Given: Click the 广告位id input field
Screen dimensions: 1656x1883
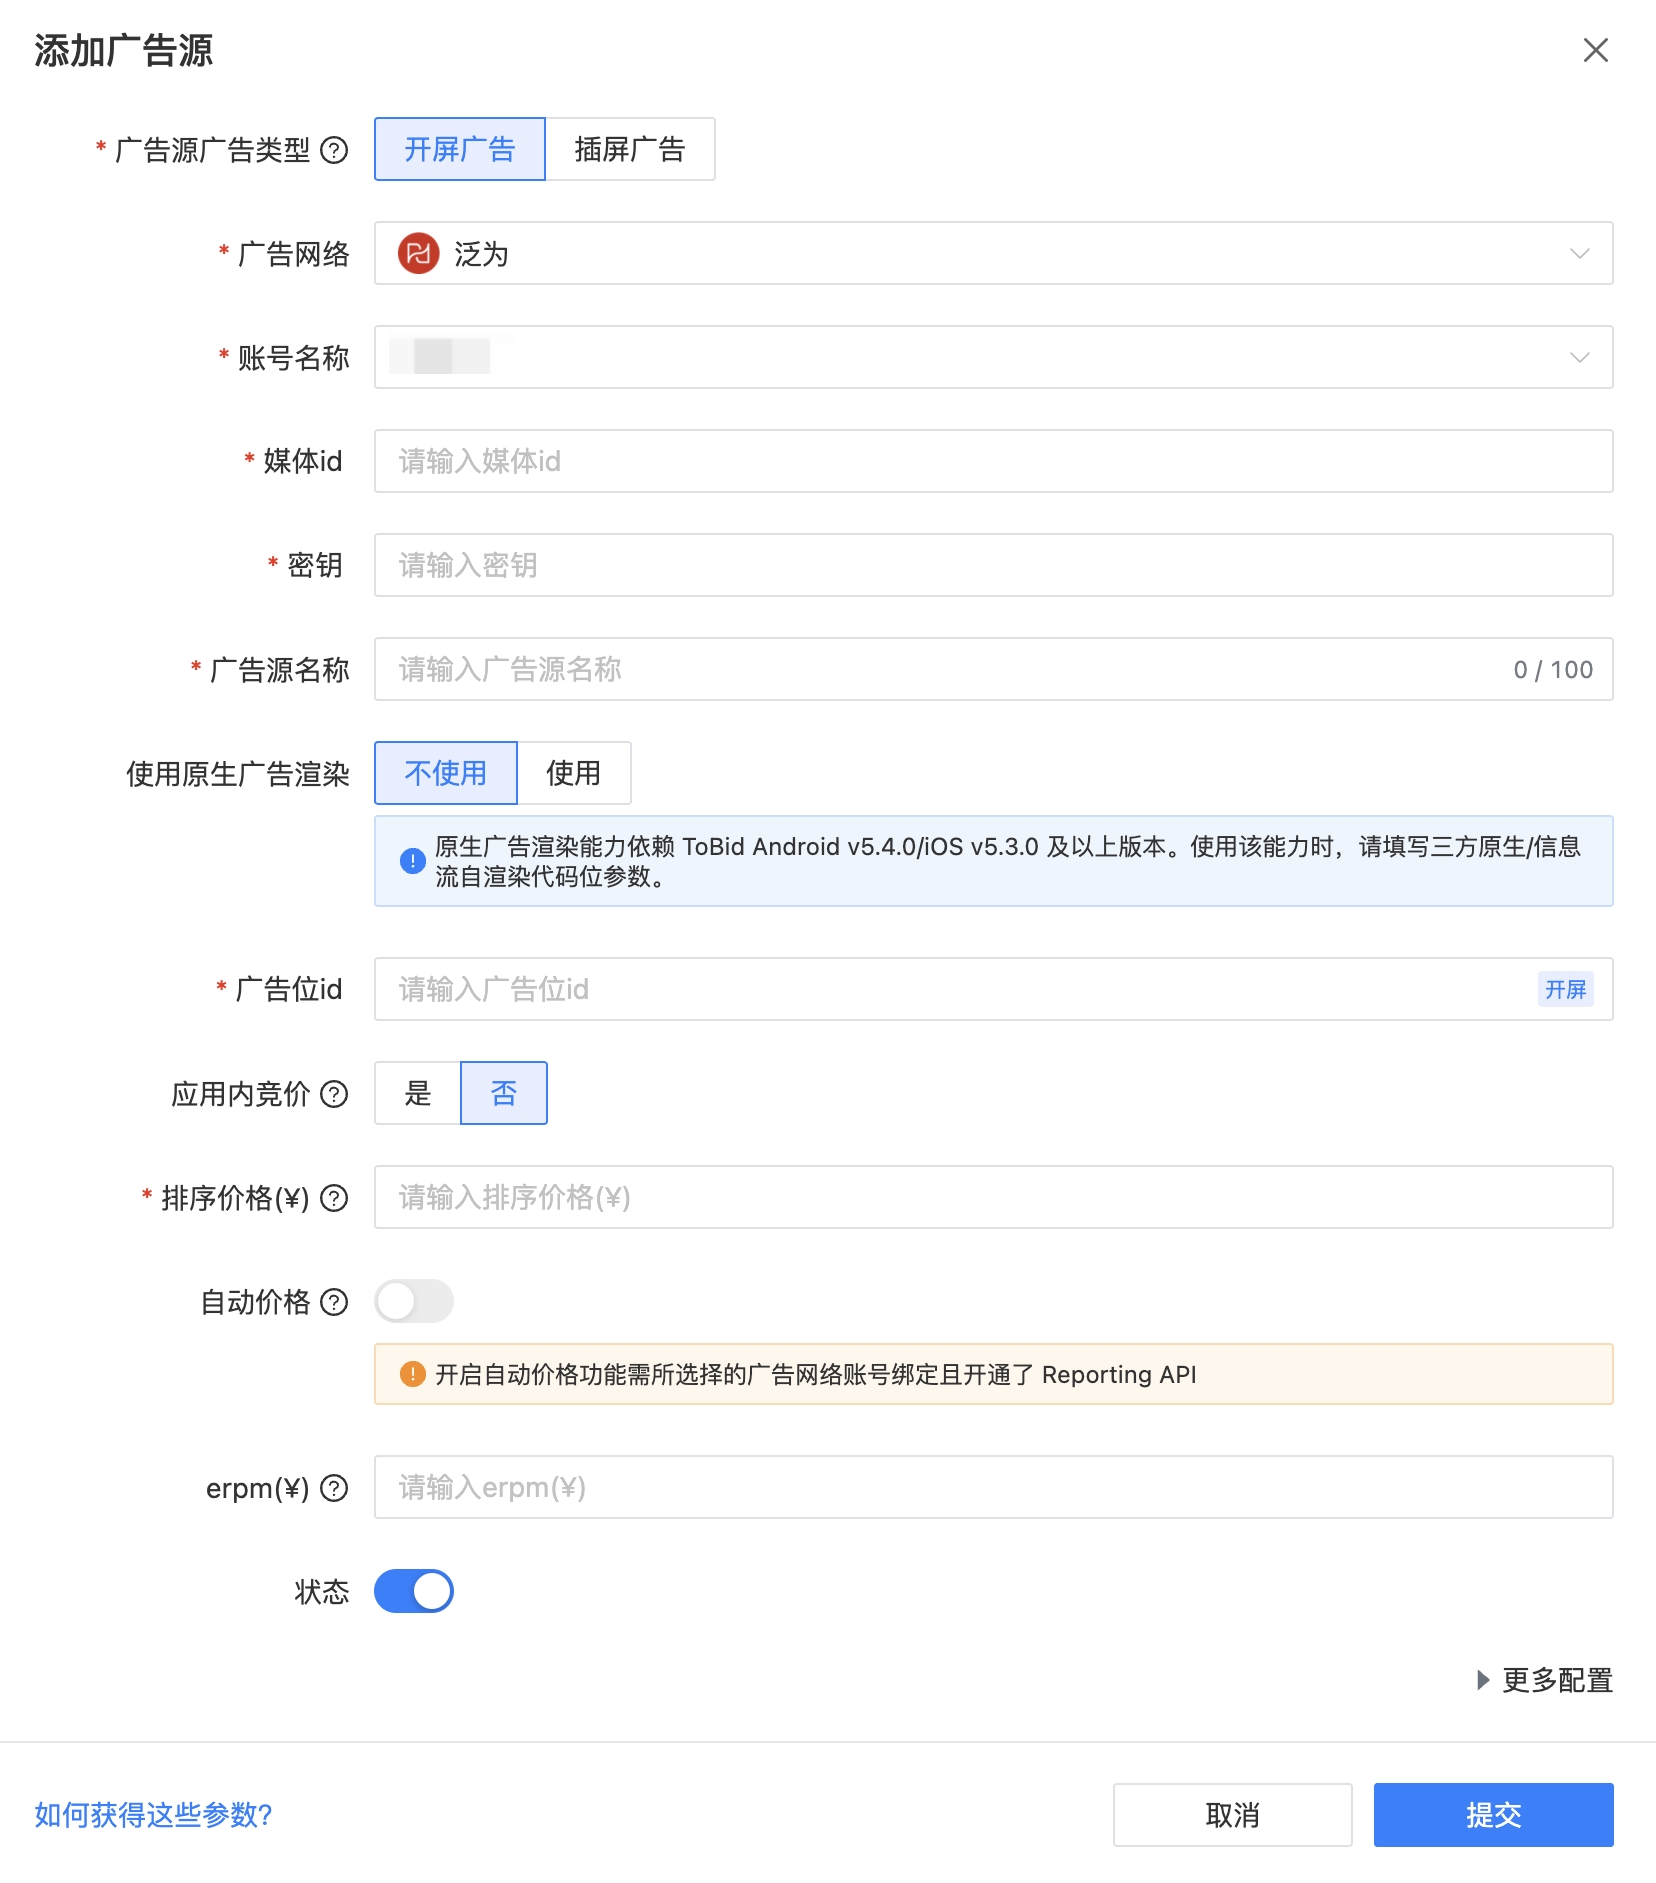Looking at the screenshot, I should tap(994, 989).
